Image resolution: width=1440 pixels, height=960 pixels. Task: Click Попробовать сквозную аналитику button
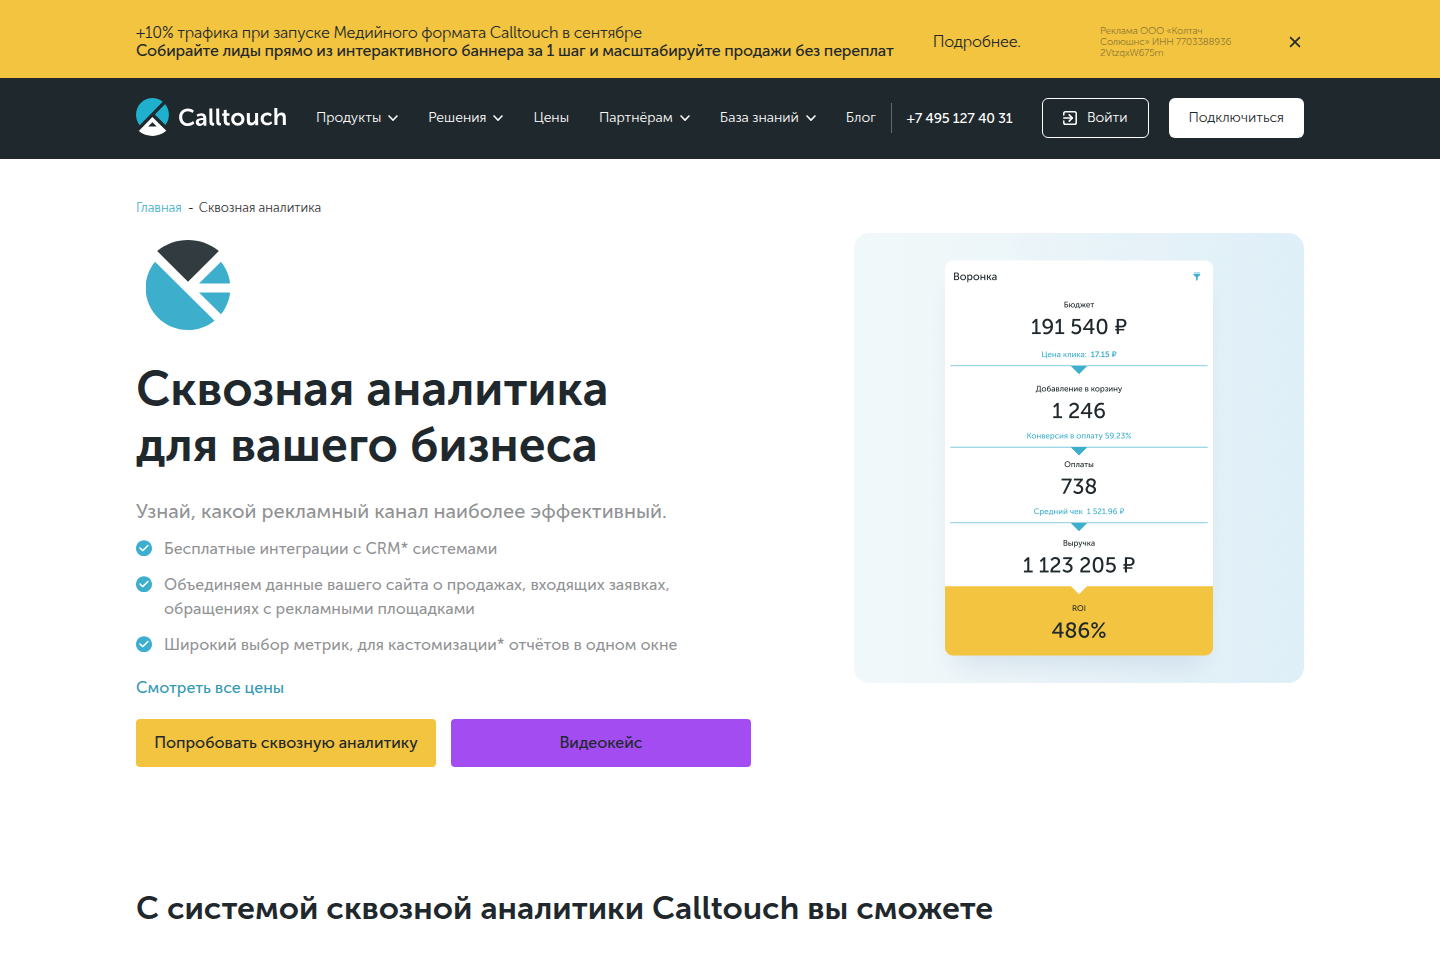click(x=286, y=743)
